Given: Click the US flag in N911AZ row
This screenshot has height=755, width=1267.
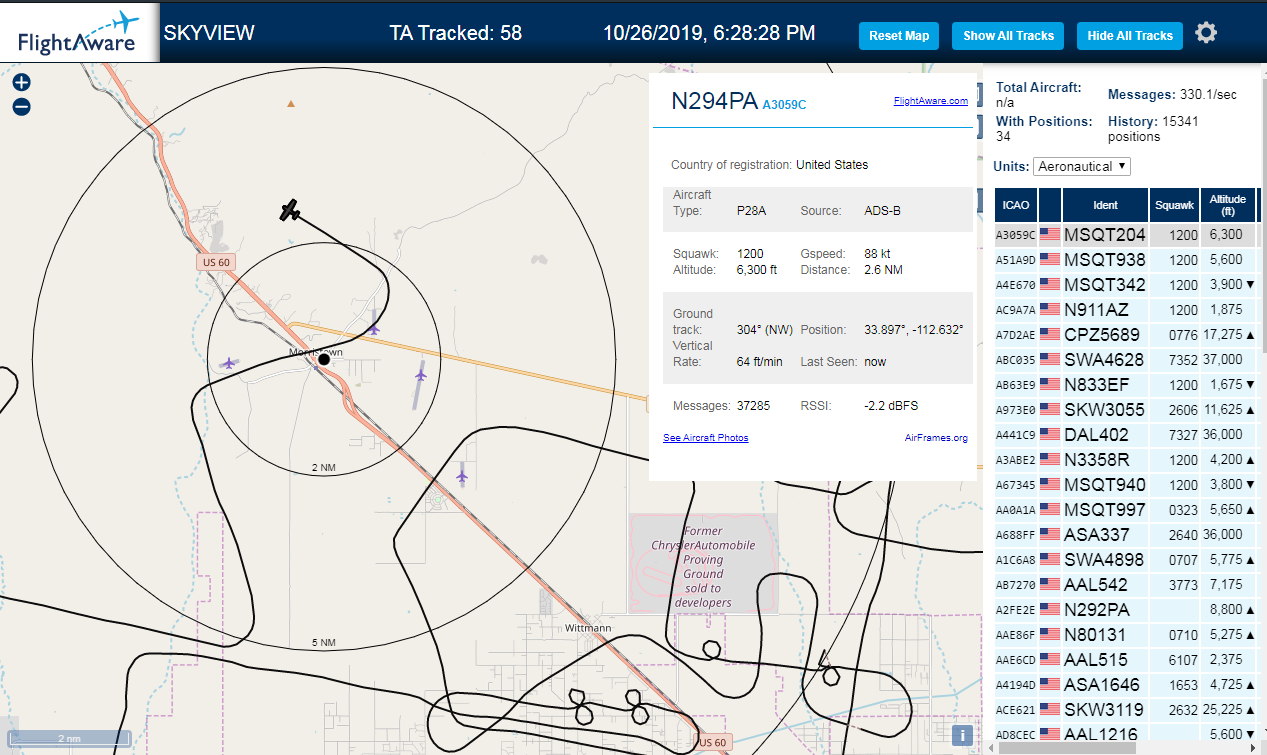Looking at the screenshot, I should (x=1050, y=310).
